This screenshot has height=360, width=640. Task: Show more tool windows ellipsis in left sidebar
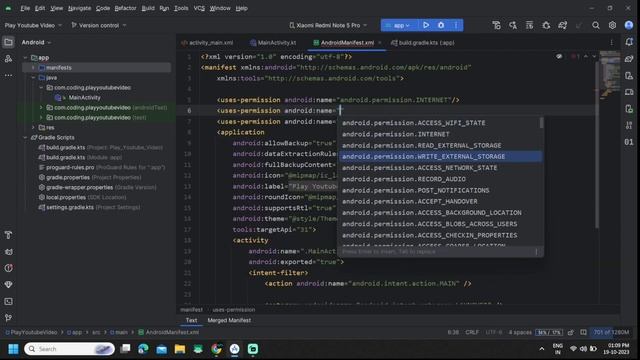point(8,76)
